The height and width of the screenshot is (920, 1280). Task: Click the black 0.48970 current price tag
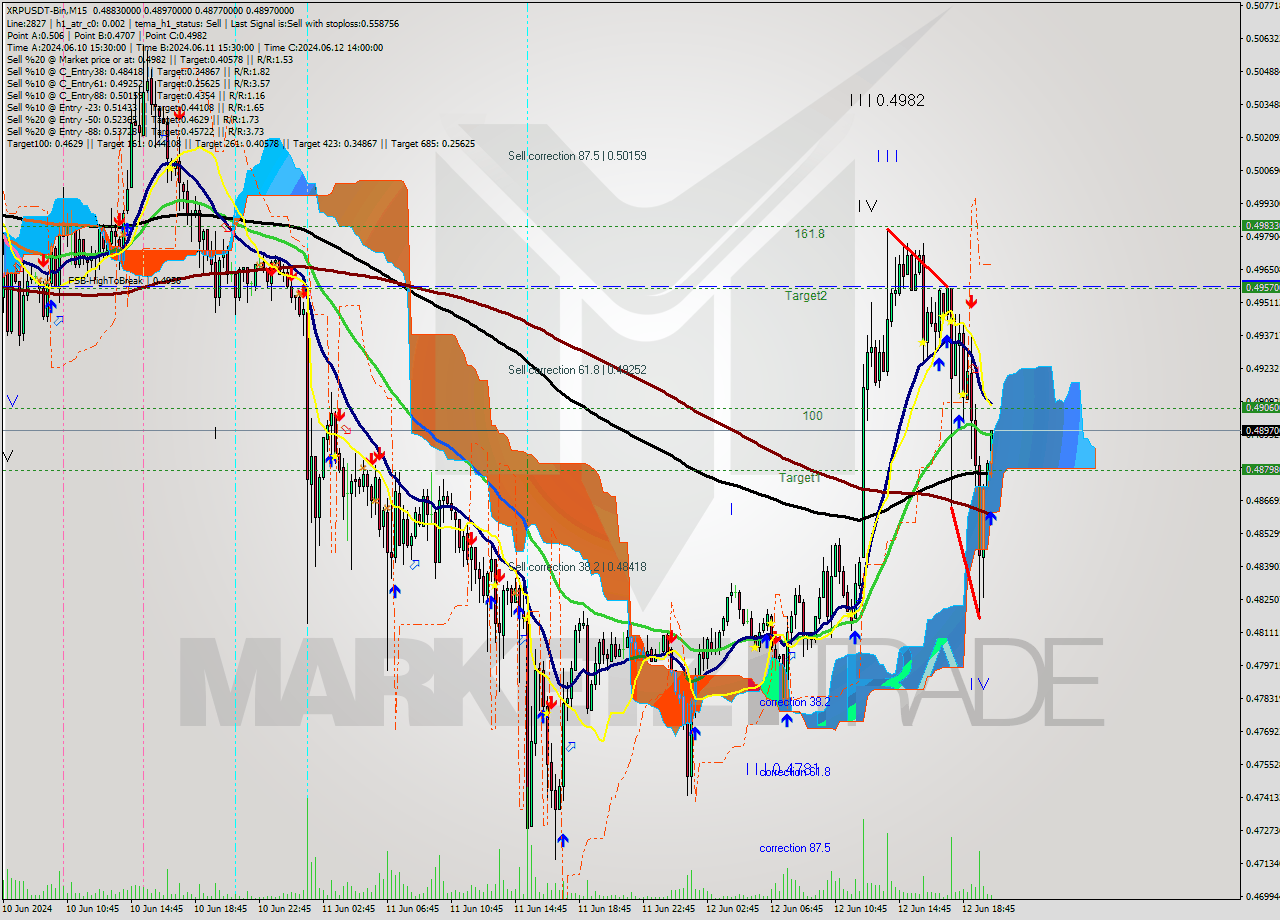click(x=1260, y=431)
